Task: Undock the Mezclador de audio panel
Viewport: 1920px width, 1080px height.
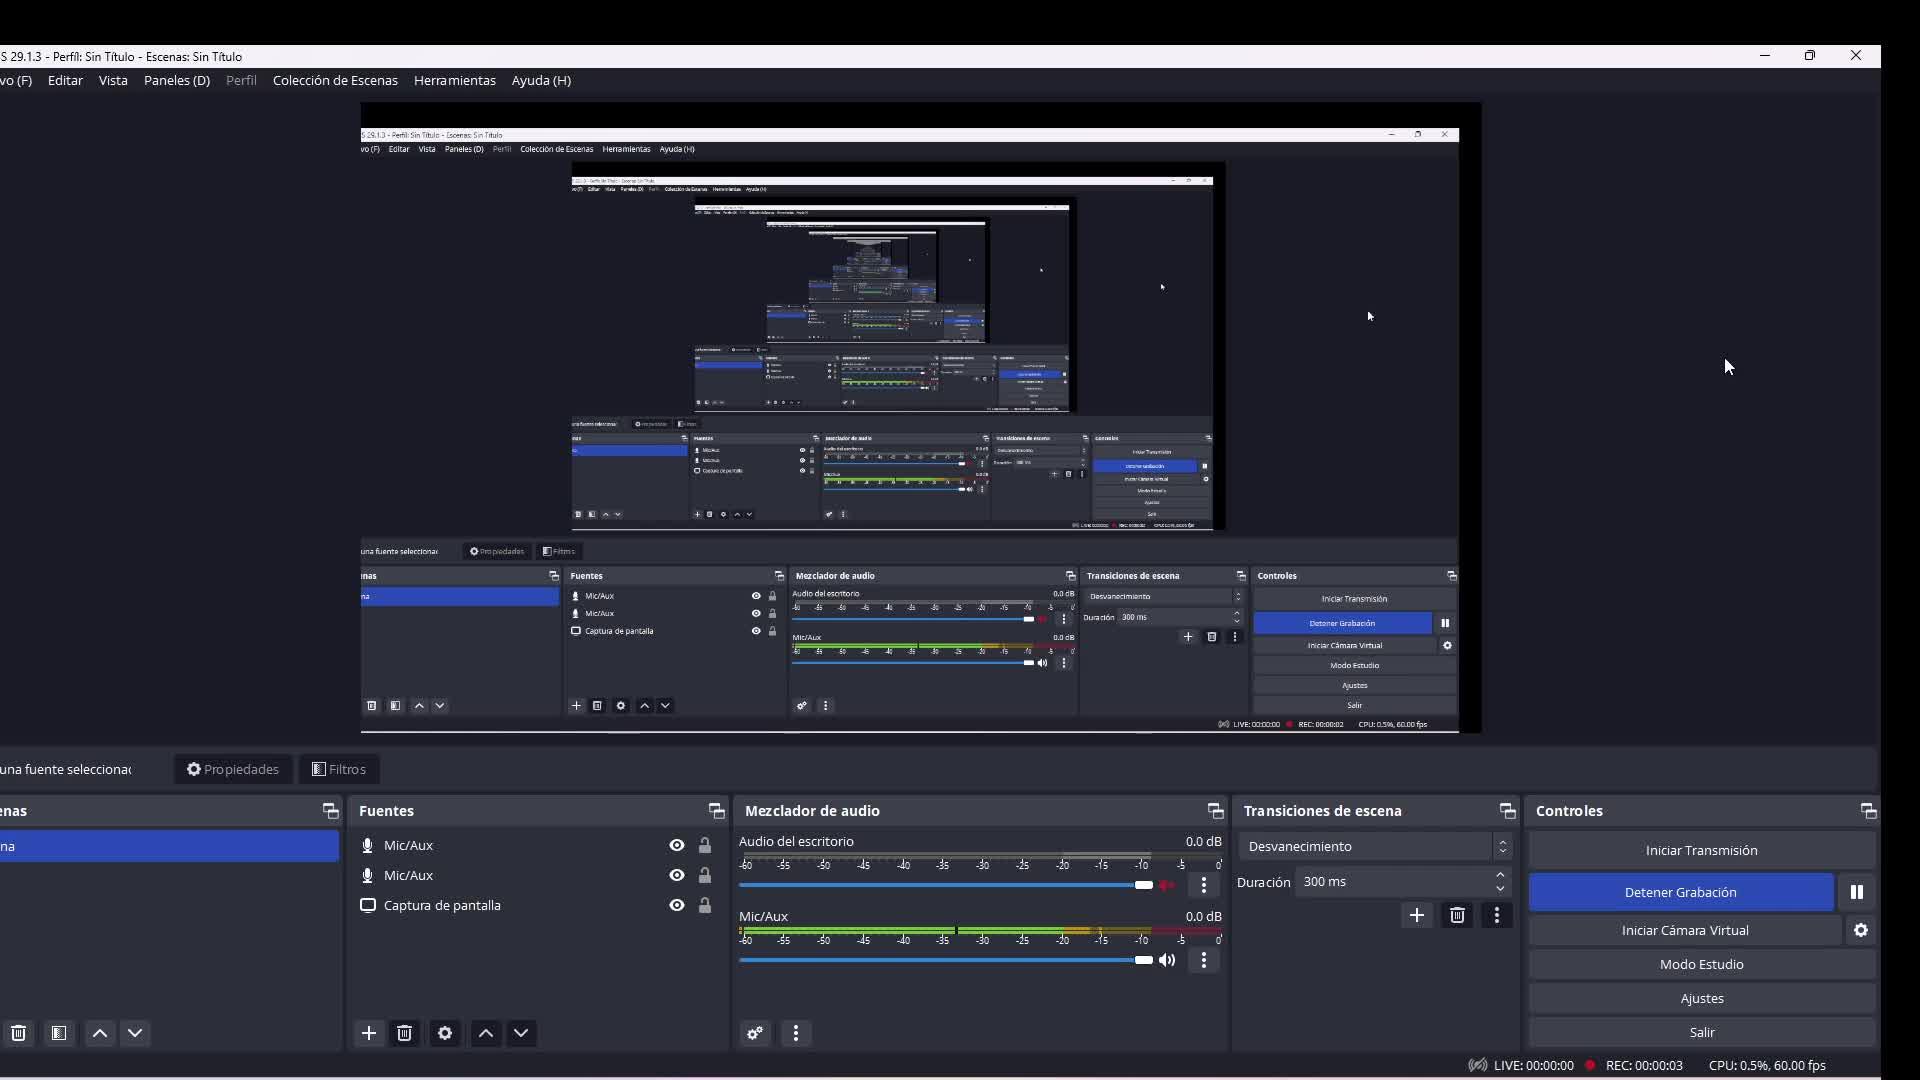Action: click(1215, 811)
